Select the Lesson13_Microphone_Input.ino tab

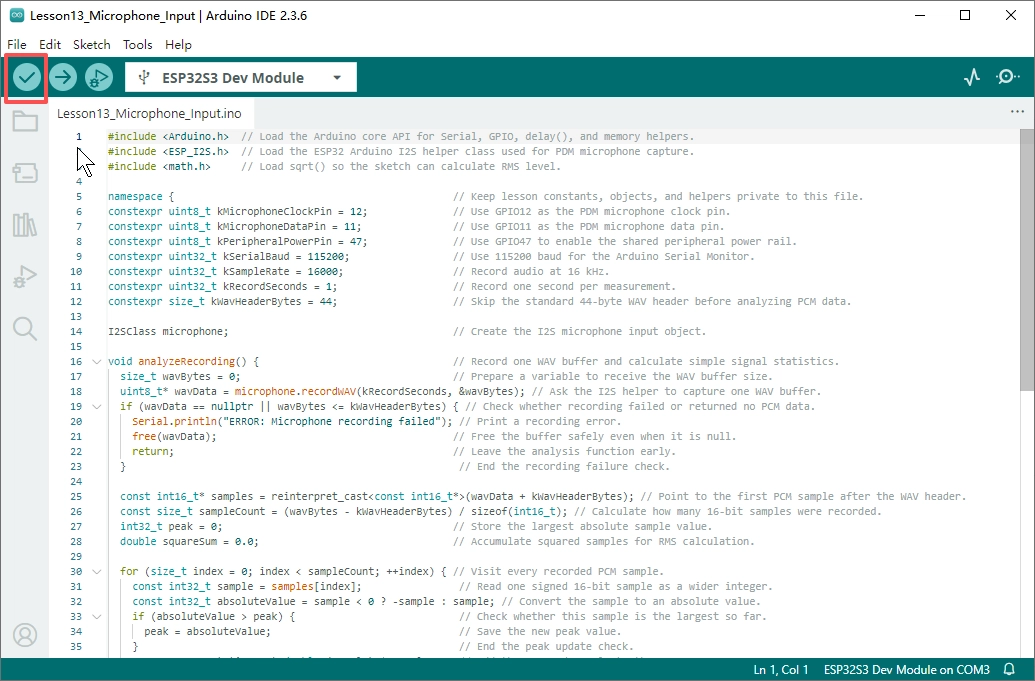click(150, 114)
